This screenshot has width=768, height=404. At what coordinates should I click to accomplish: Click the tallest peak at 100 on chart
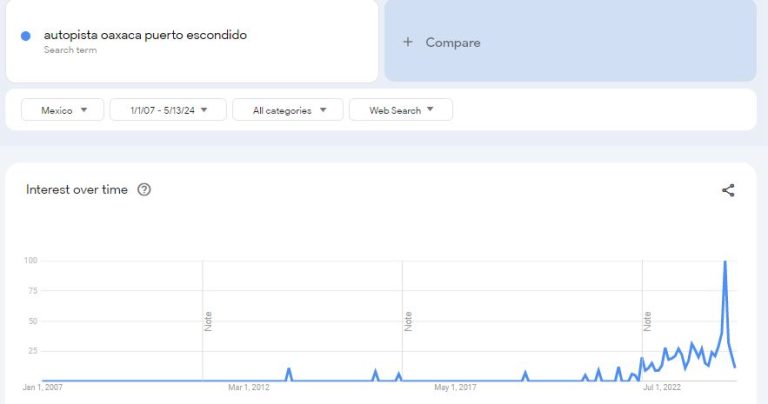click(725, 262)
